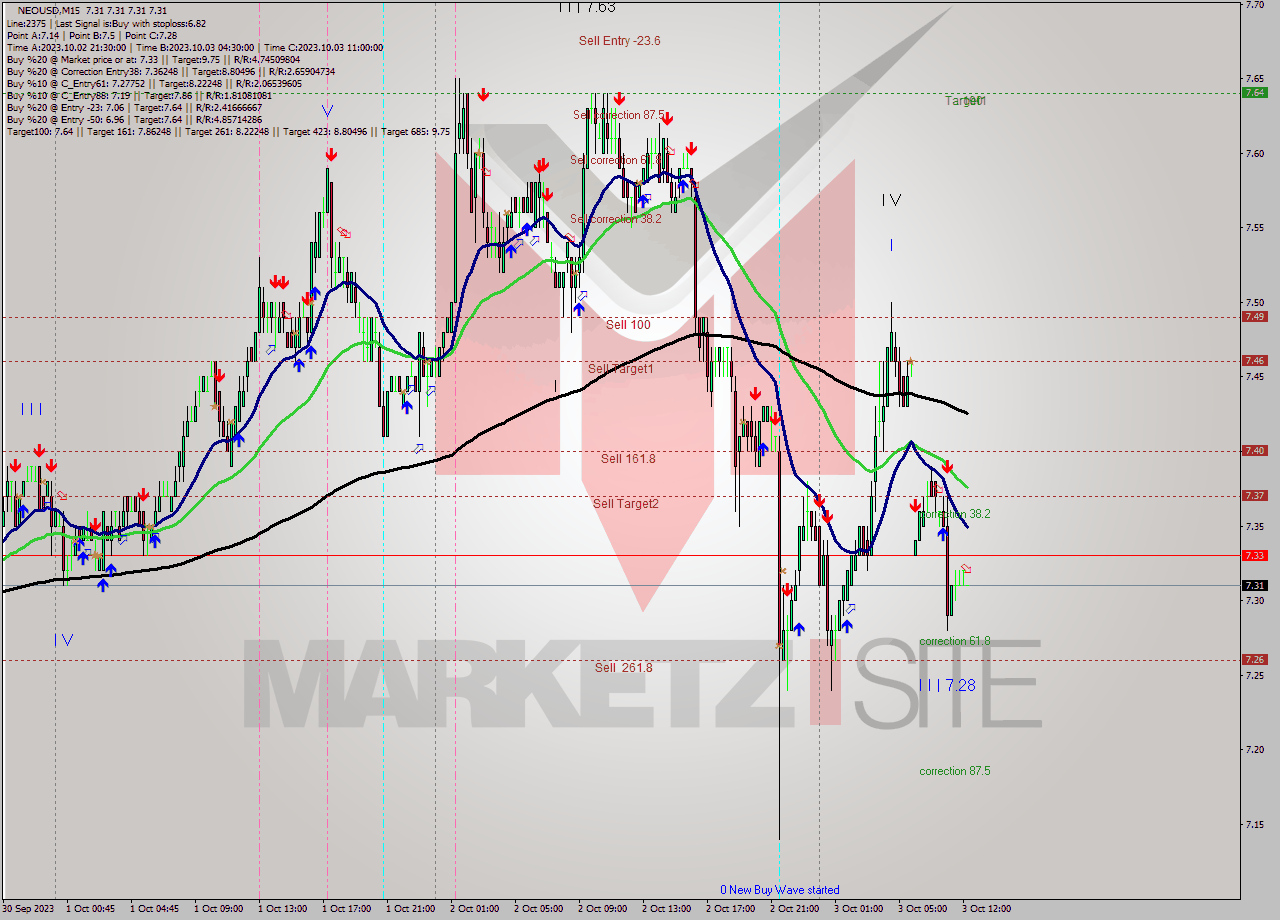Click the '30 Sep 2023' time axis label
The height and width of the screenshot is (920, 1280).
[28, 909]
